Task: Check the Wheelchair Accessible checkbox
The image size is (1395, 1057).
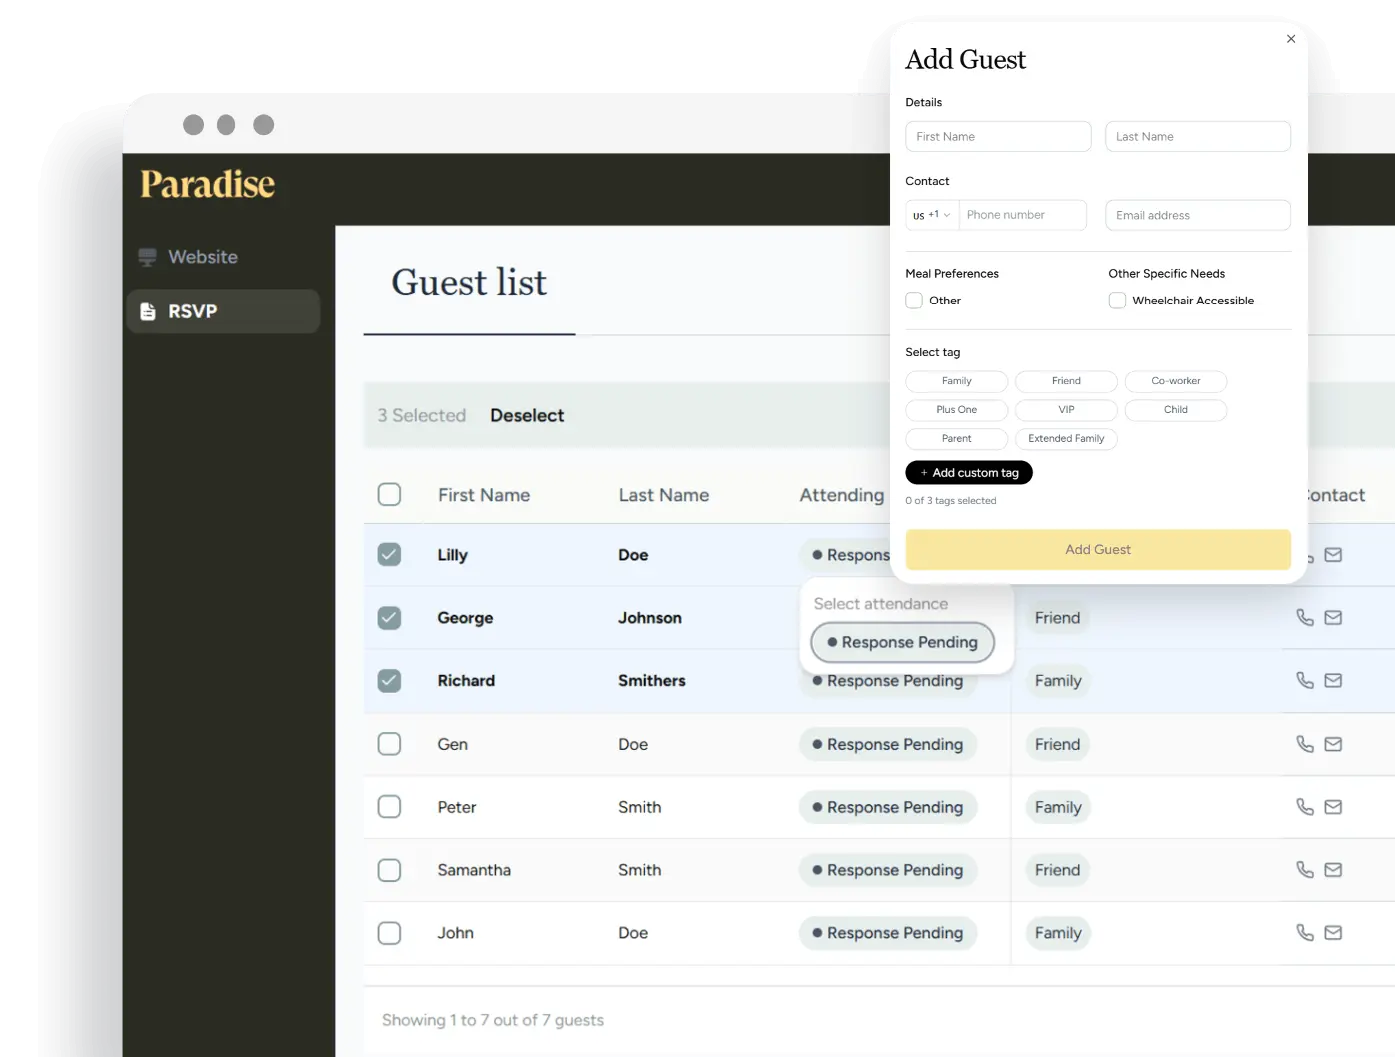Action: pyautogui.click(x=1117, y=300)
